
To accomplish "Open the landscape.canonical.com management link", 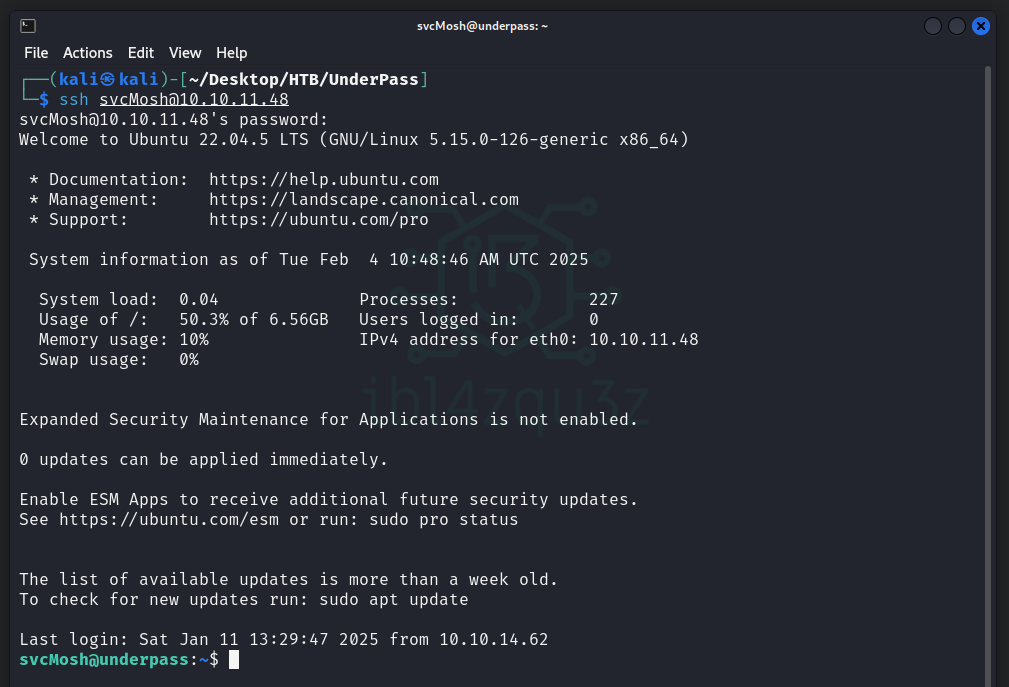I will 363,200.
